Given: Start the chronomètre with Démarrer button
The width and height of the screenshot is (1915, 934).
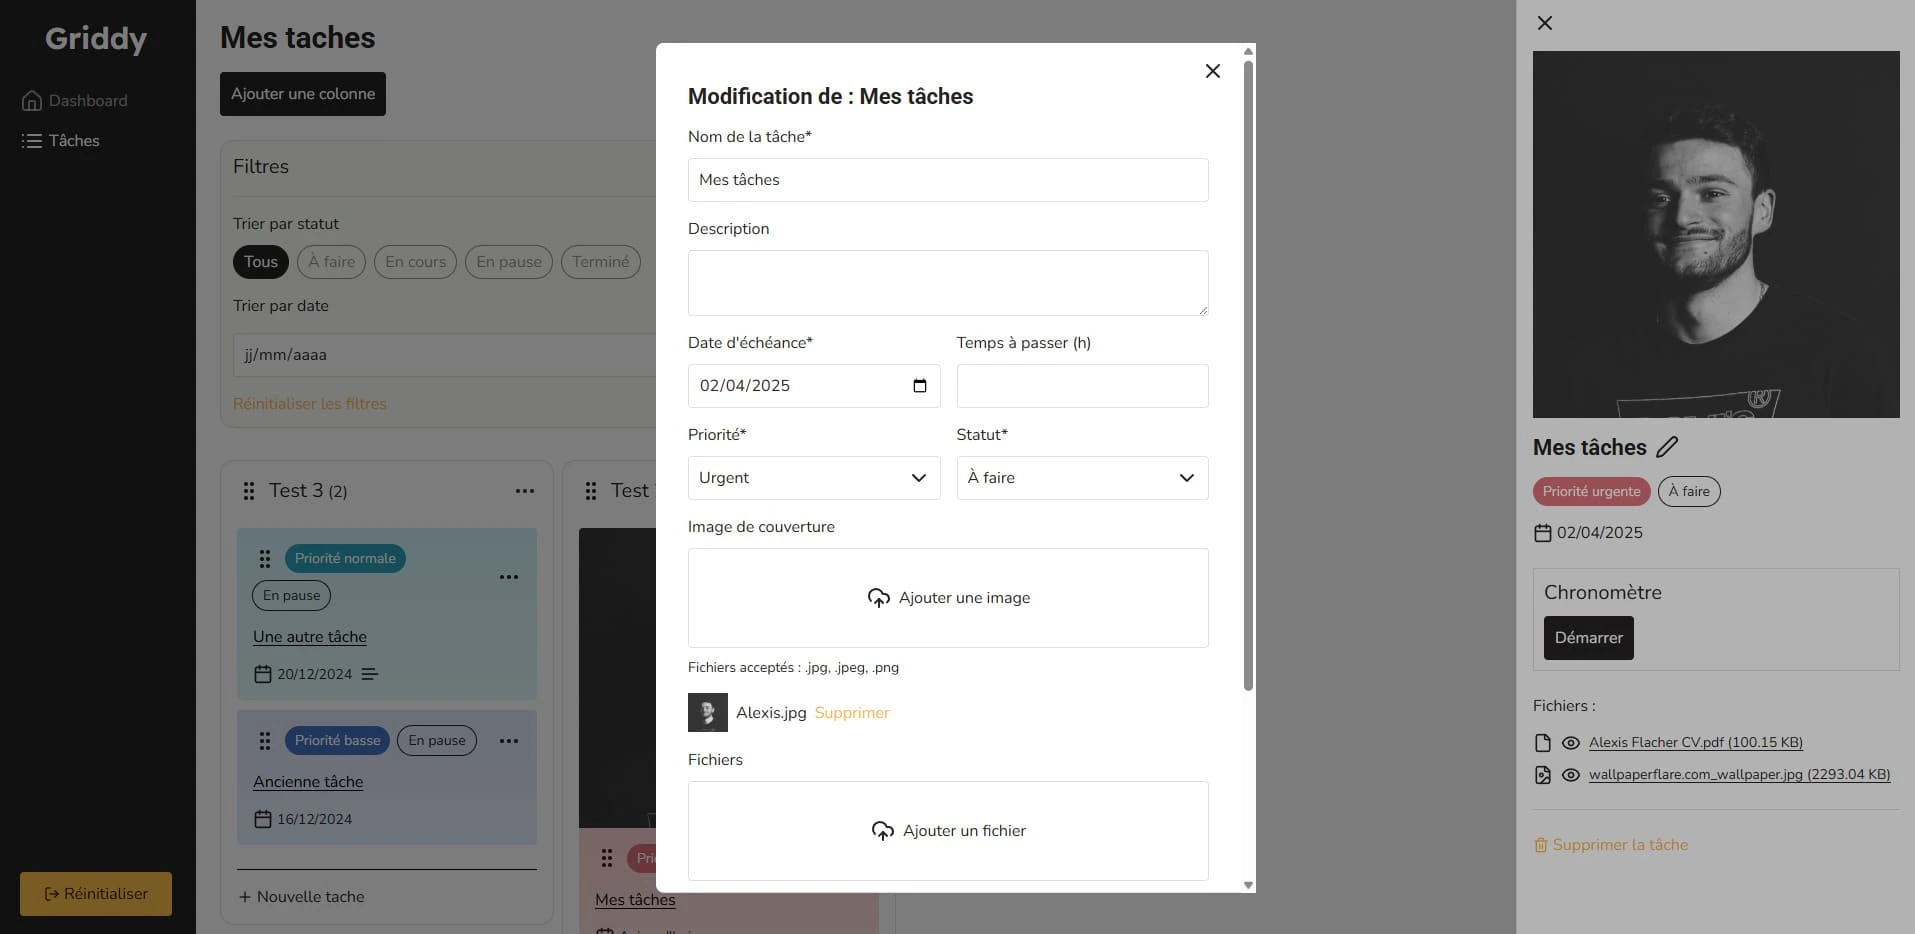Looking at the screenshot, I should 1588,638.
